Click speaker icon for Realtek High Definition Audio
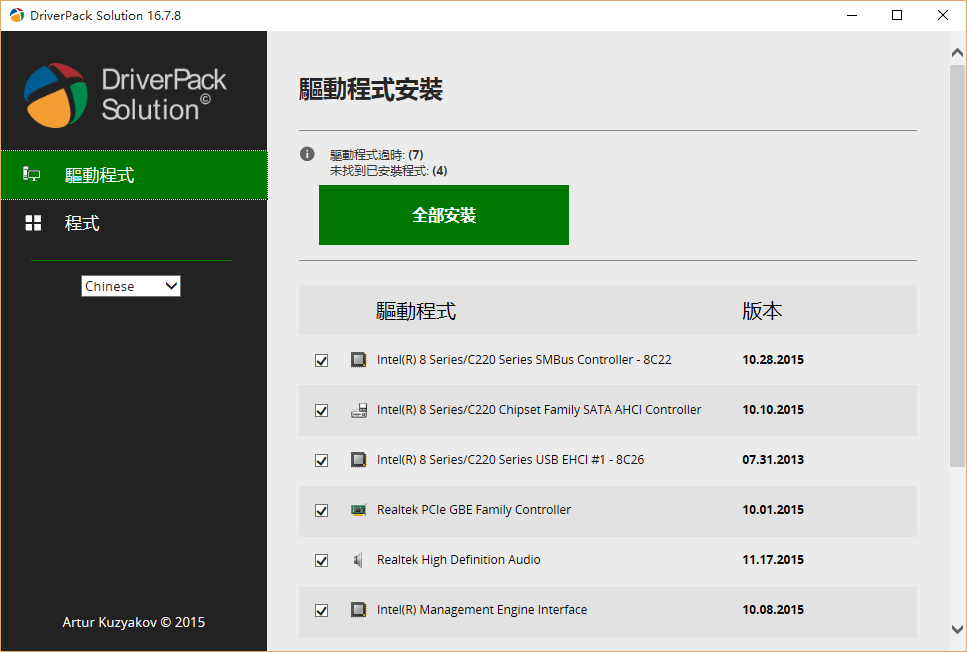 [x=358, y=560]
